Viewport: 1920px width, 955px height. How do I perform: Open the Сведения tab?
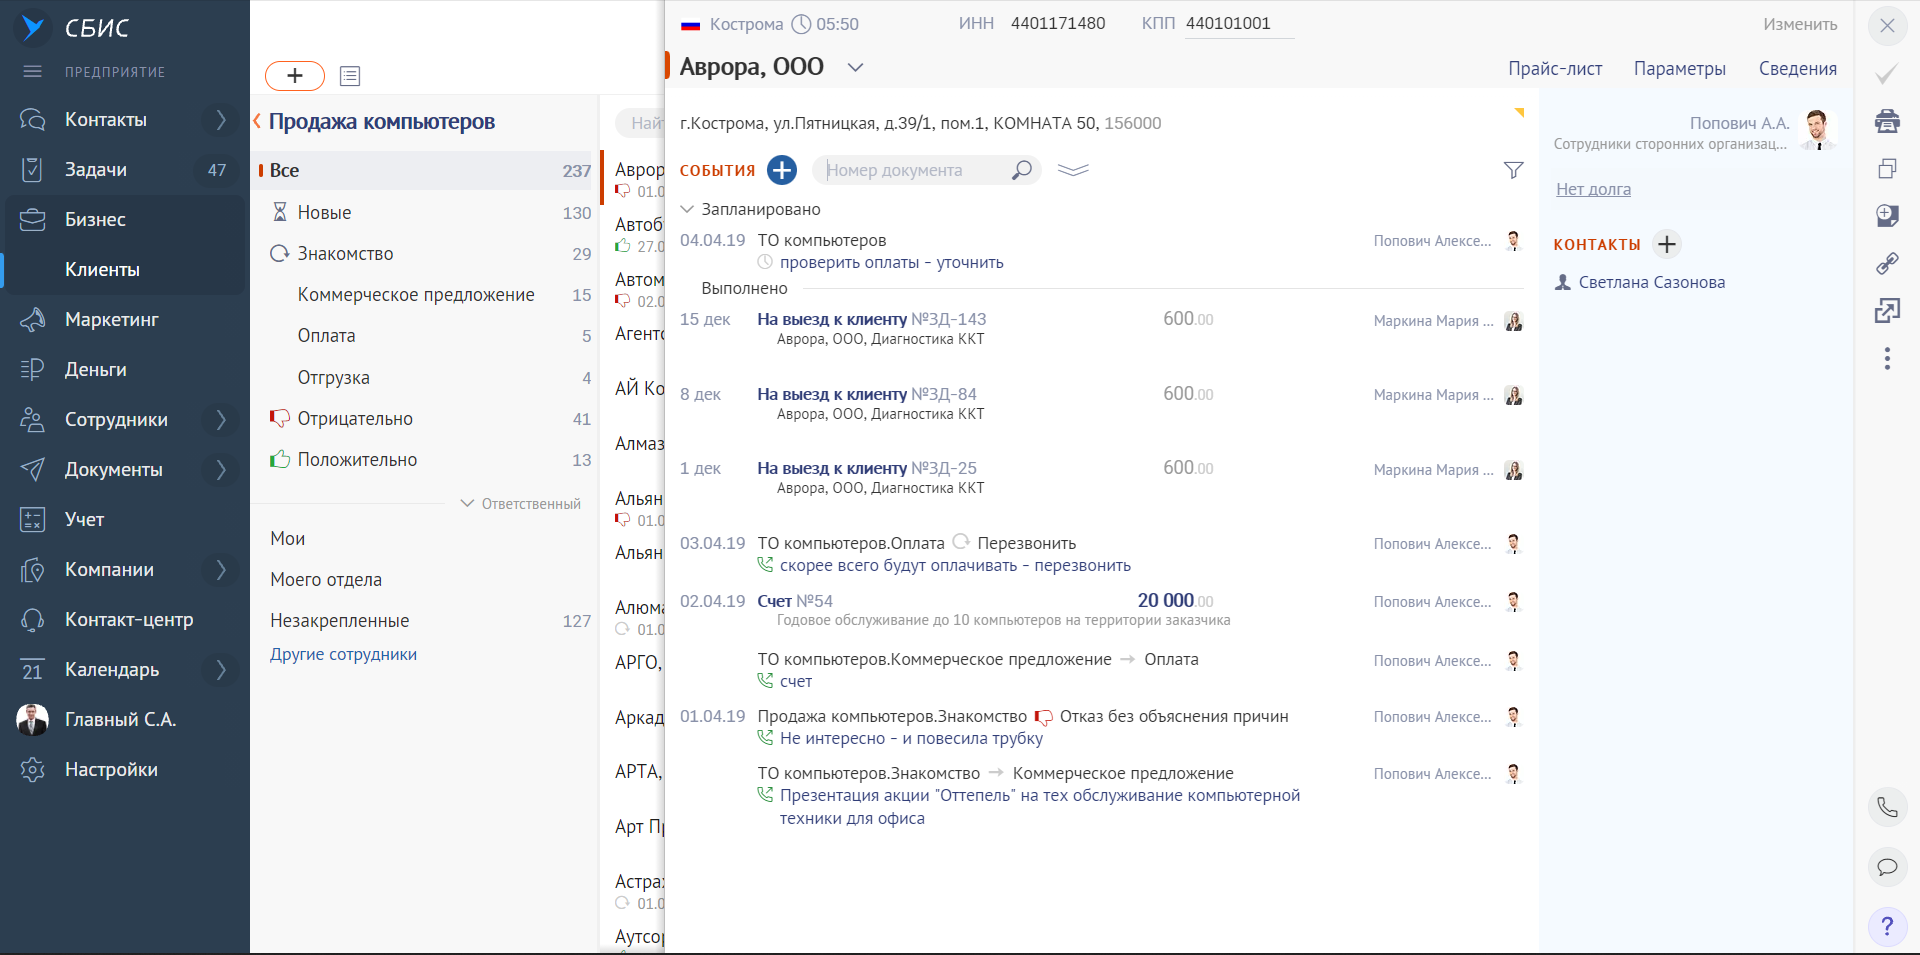[1798, 69]
